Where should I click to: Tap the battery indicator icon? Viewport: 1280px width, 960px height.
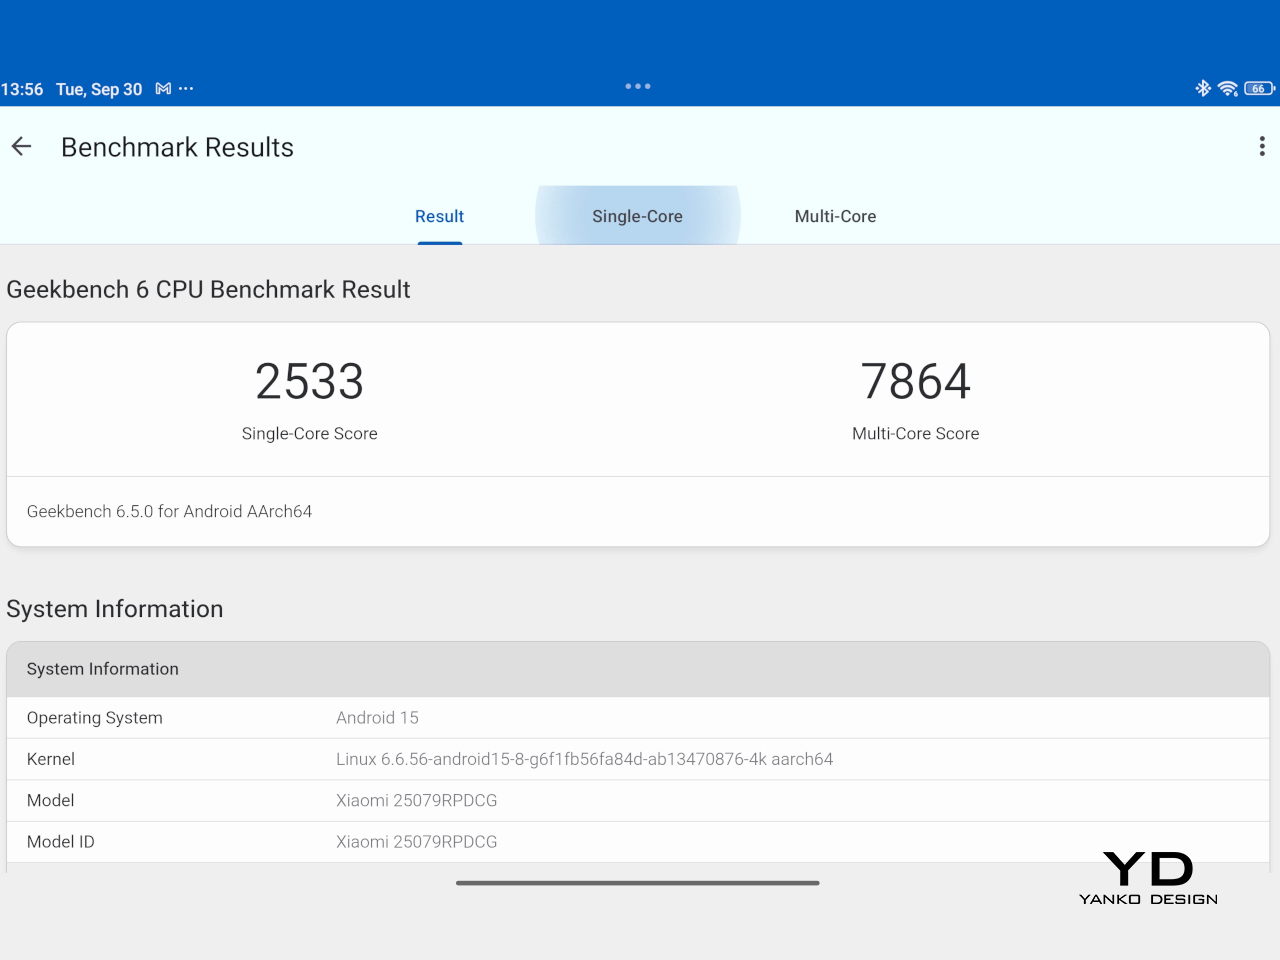(x=1258, y=89)
